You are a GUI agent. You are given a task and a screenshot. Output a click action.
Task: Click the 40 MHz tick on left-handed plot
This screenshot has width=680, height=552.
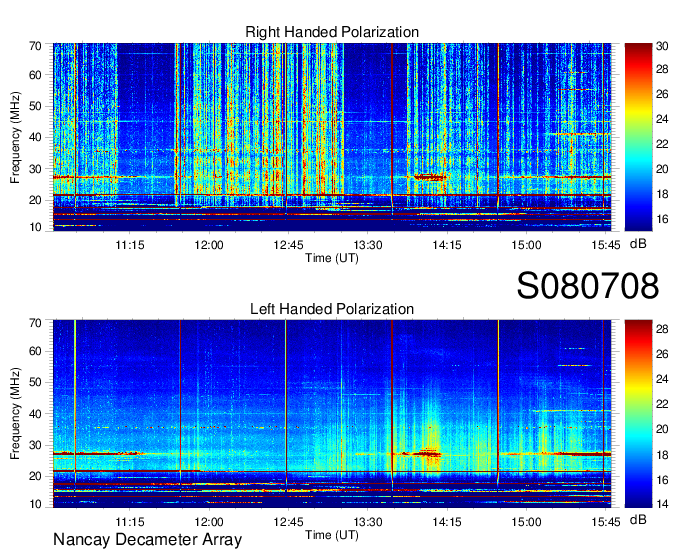point(35,414)
